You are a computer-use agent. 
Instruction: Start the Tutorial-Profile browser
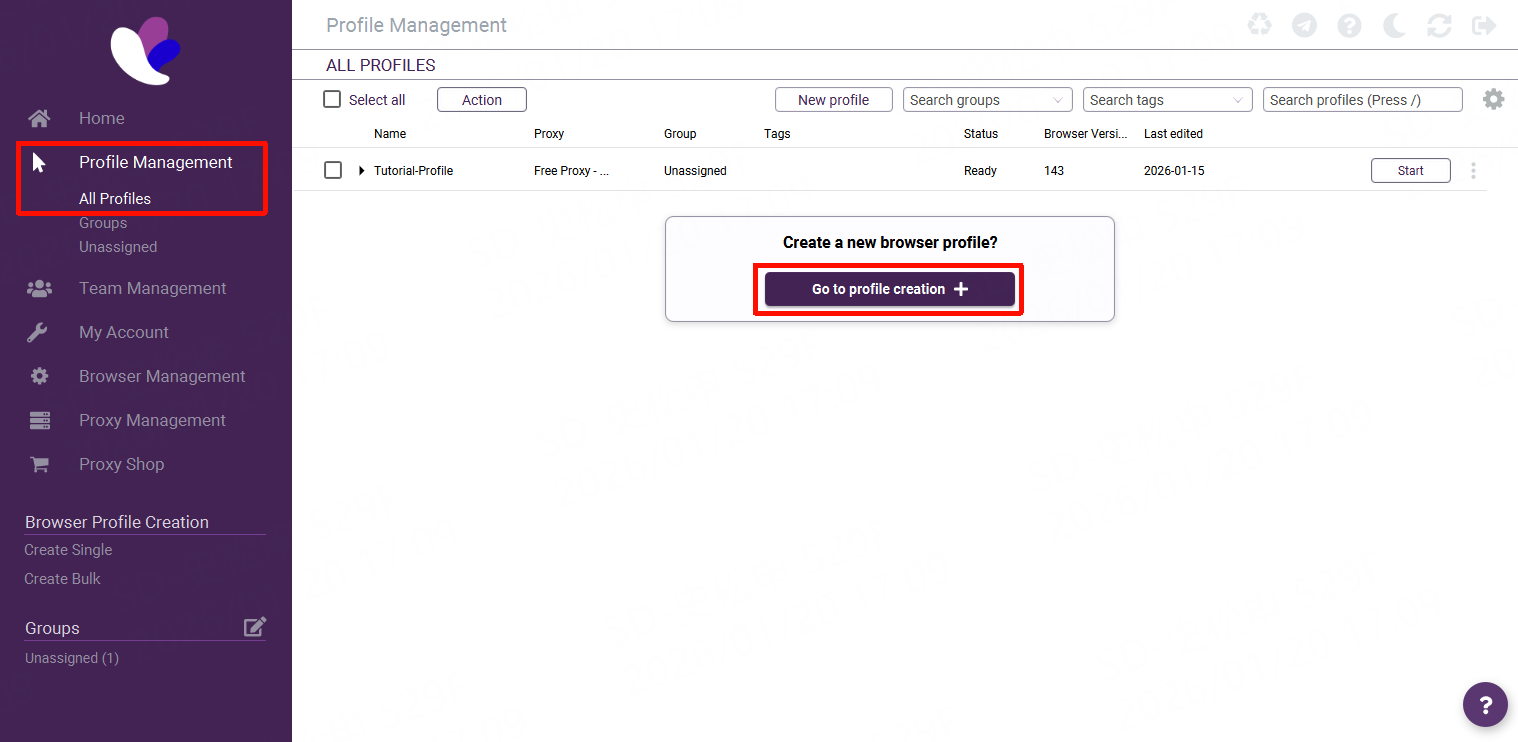[1410, 171]
